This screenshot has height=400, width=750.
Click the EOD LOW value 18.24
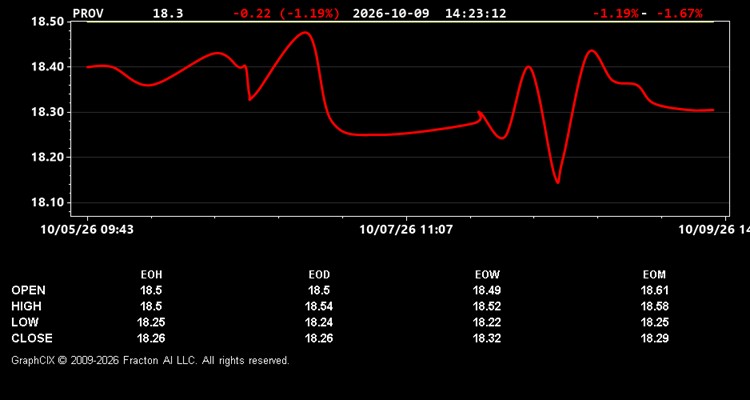319,322
